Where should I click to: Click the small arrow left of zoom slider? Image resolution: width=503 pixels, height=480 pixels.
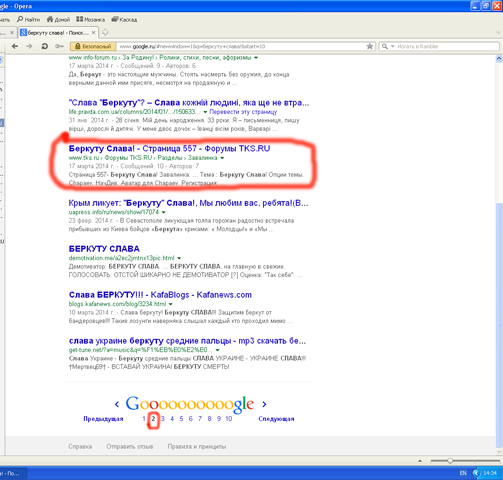(420, 461)
